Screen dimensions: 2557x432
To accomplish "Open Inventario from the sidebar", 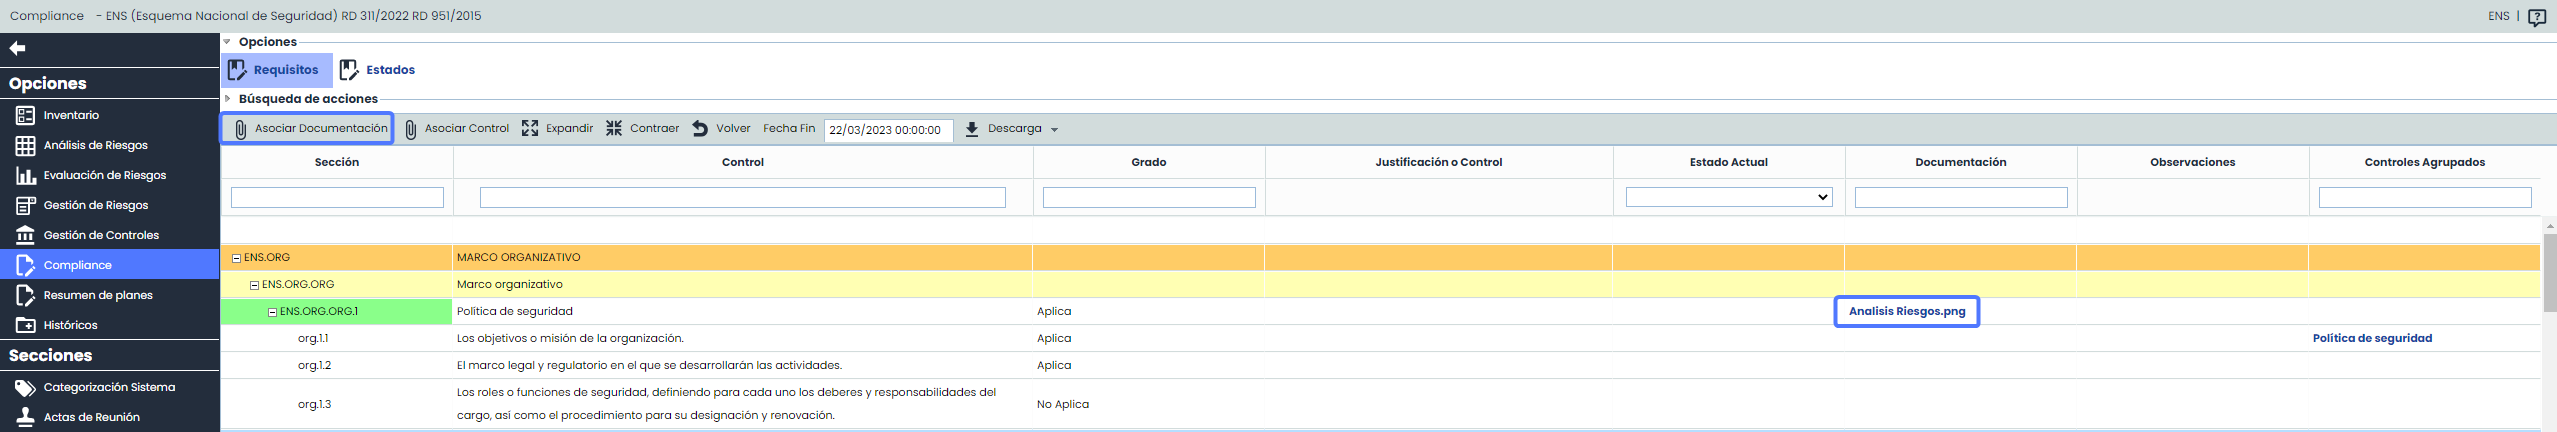I will click(71, 115).
